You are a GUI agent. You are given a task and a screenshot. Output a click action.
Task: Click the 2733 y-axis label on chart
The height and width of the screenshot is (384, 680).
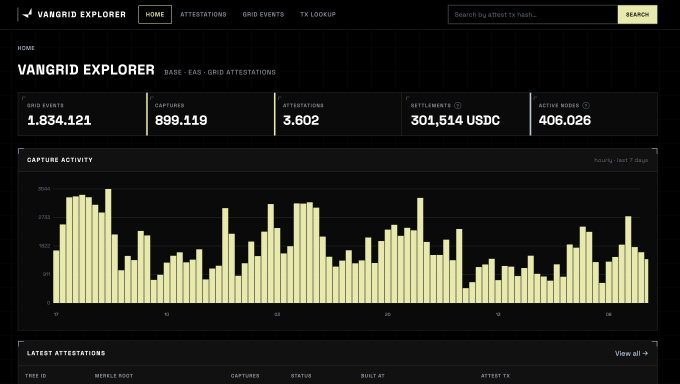[x=44, y=217]
